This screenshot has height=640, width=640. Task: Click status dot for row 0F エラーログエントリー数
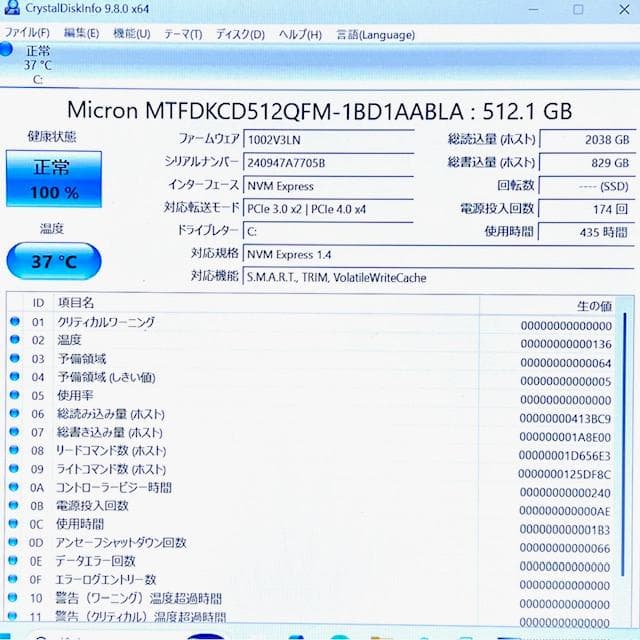point(13,579)
